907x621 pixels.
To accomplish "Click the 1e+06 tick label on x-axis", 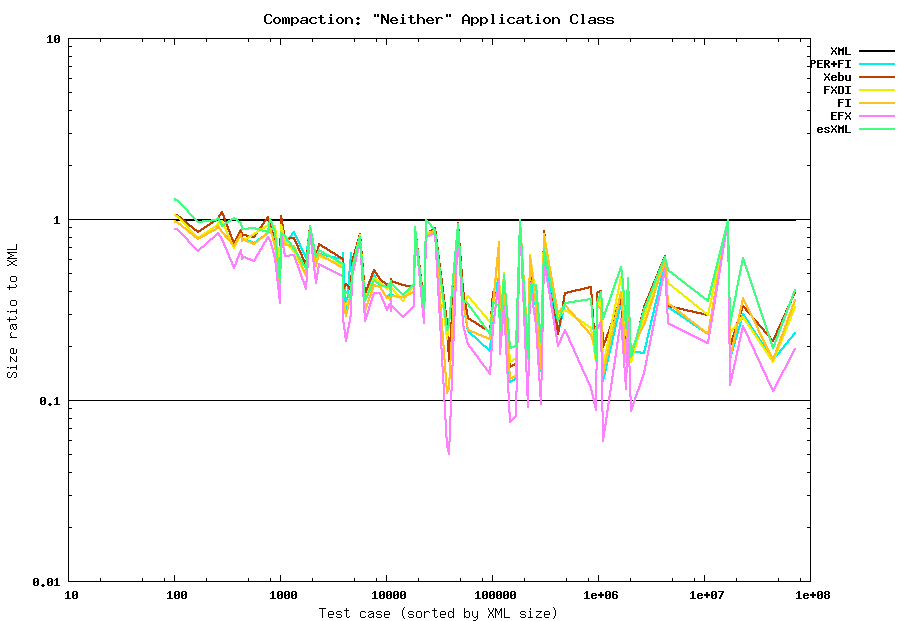I will point(598,595).
